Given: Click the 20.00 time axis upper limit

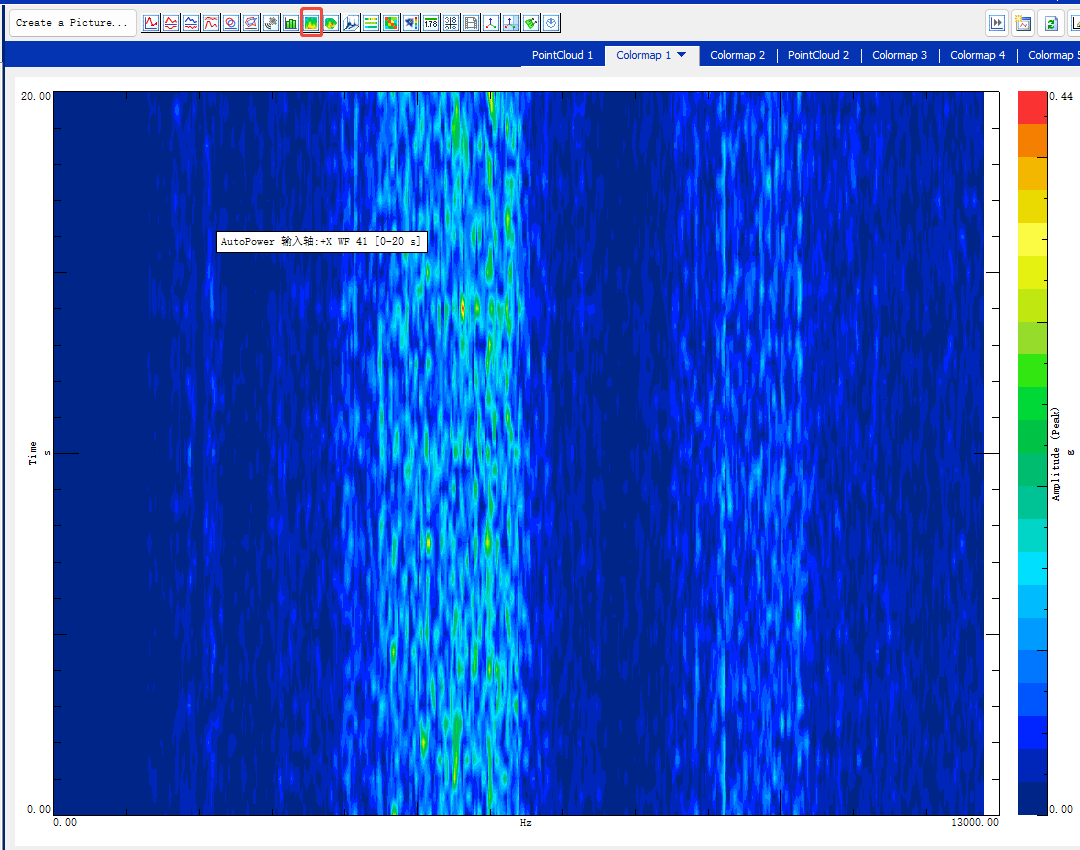Looking at the screenshot, I should pyautogui.click(x=36, y=96).
